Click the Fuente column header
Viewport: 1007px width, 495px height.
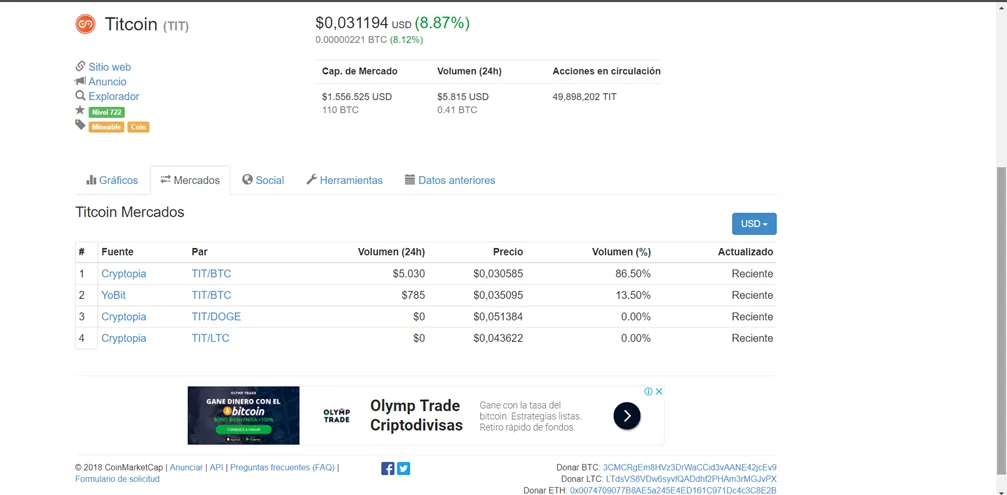click(x=118, y=252)
